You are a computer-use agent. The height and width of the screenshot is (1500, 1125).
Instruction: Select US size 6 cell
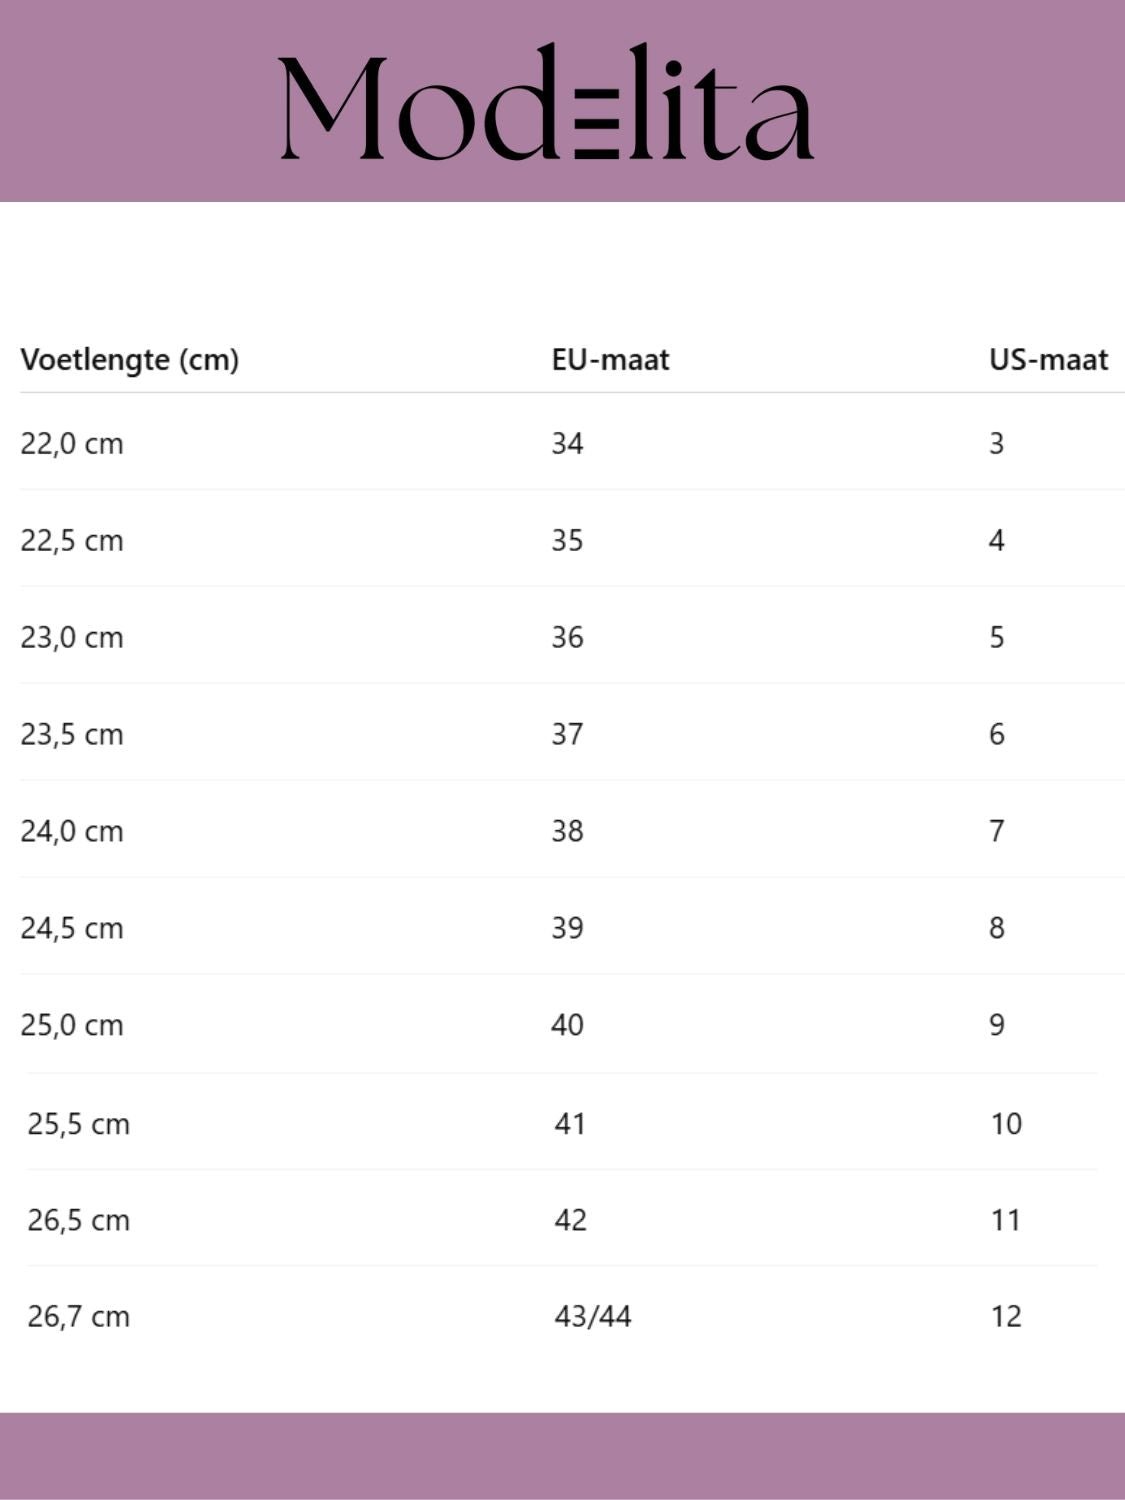click(x=996, y=734)
